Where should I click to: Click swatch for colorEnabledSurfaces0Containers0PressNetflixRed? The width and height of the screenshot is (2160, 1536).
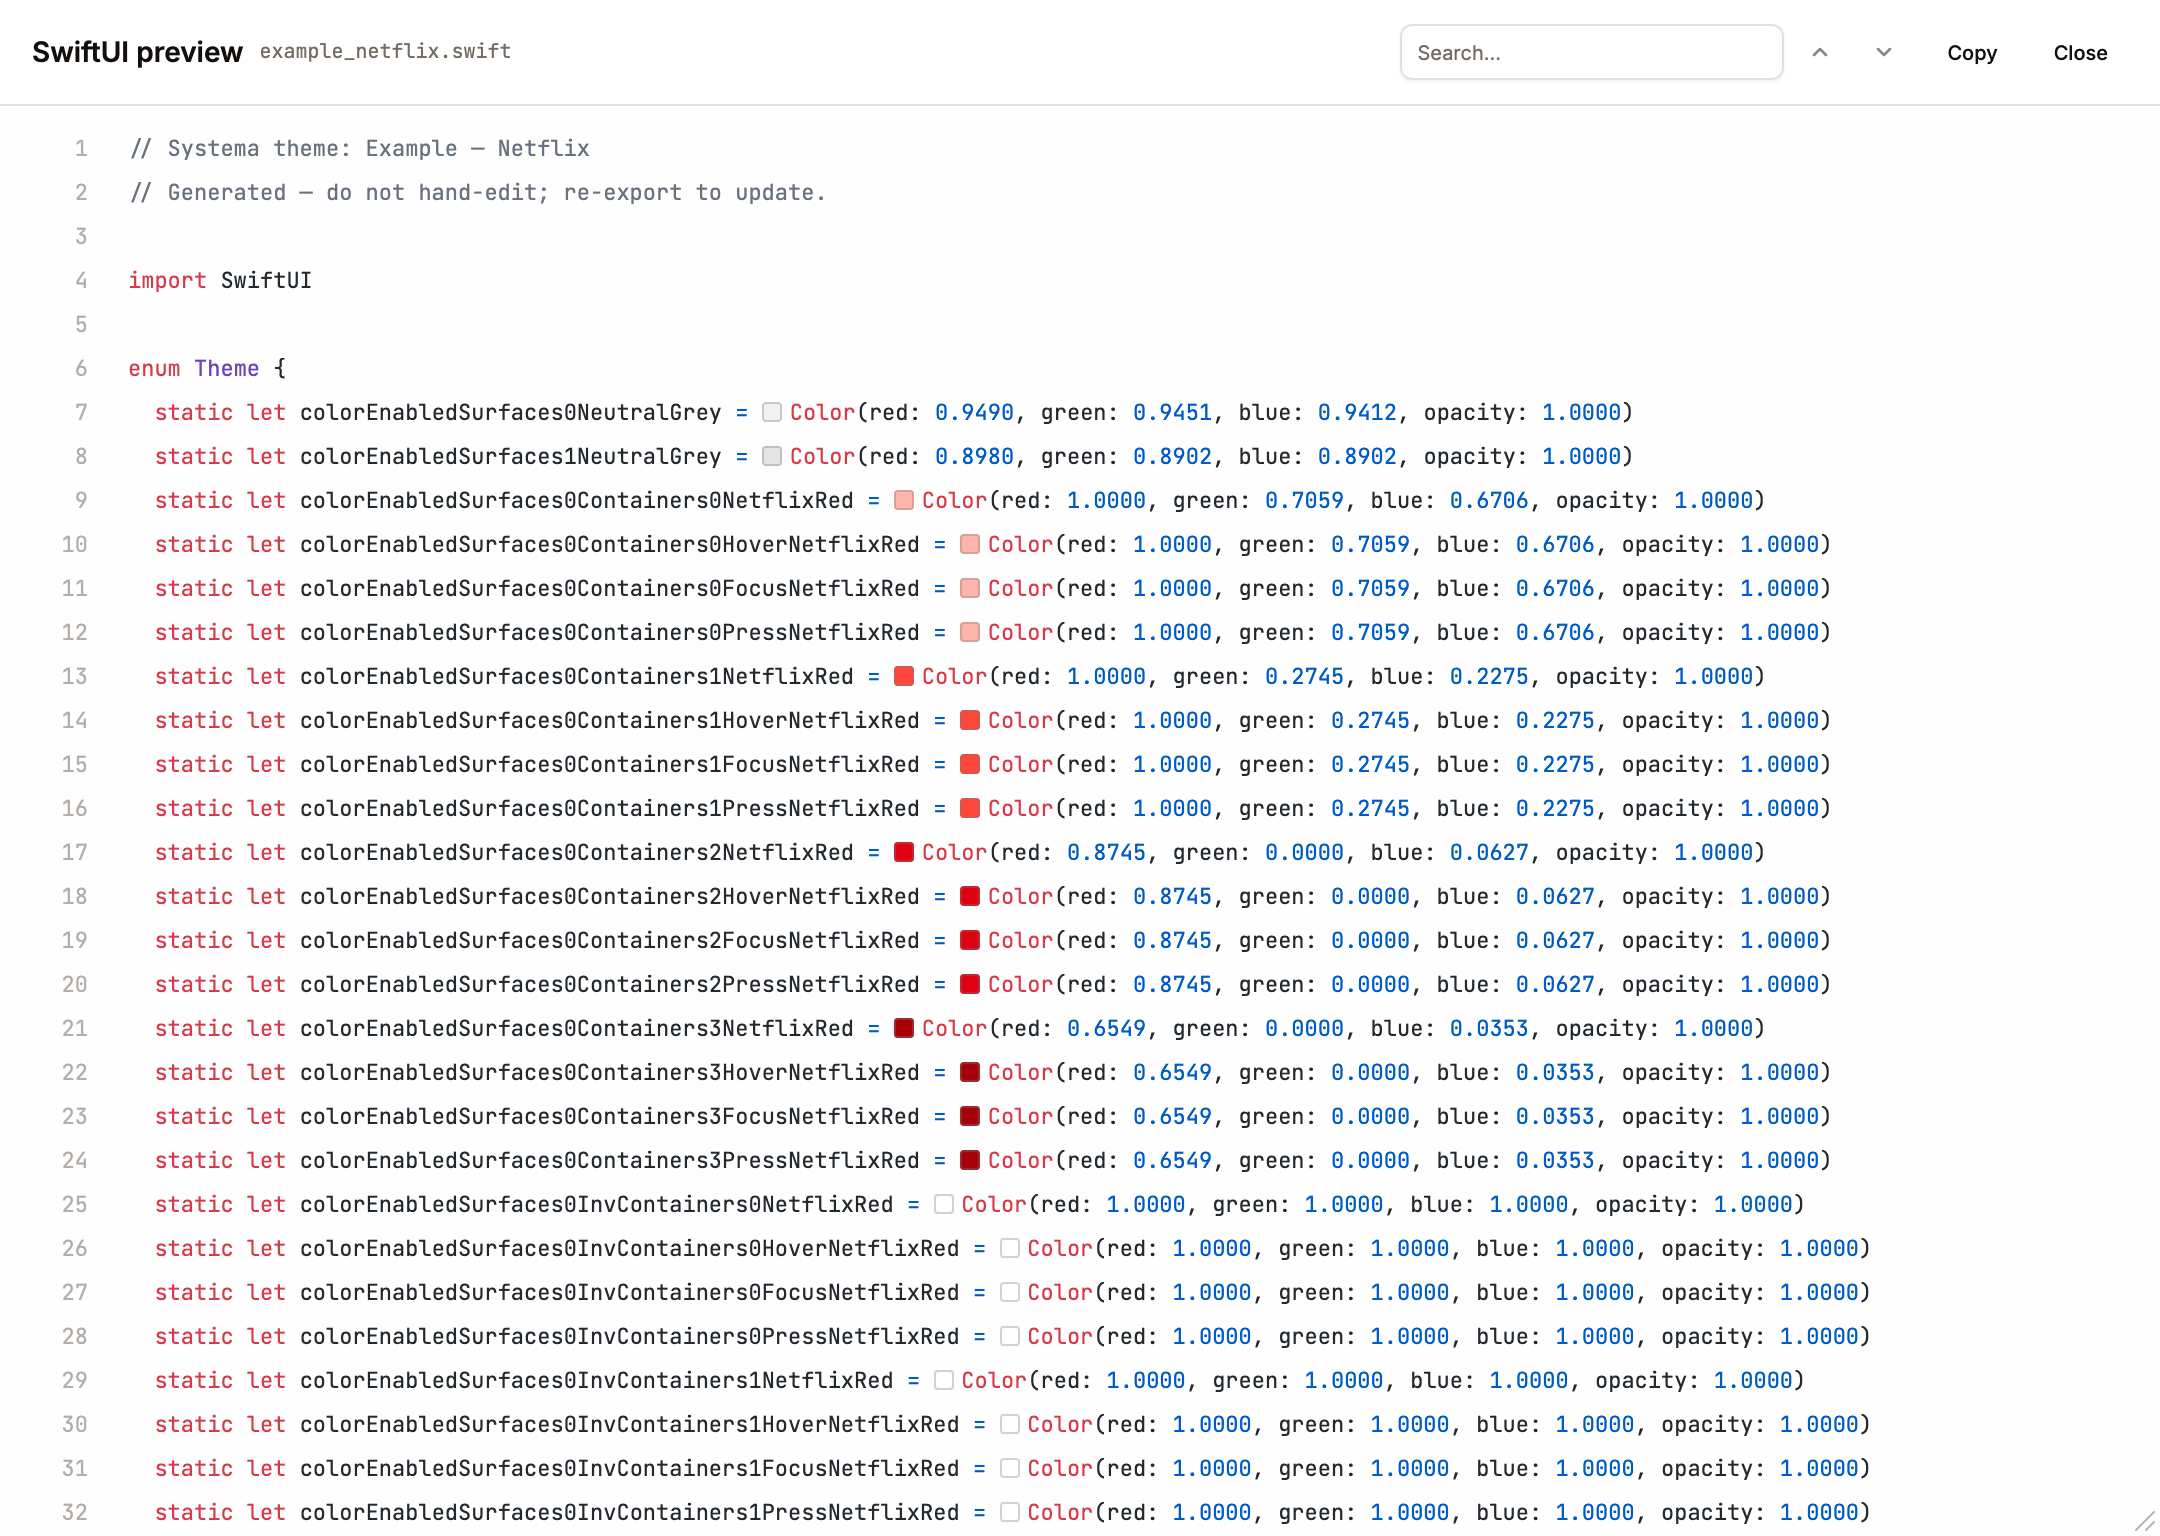point(970,632)
